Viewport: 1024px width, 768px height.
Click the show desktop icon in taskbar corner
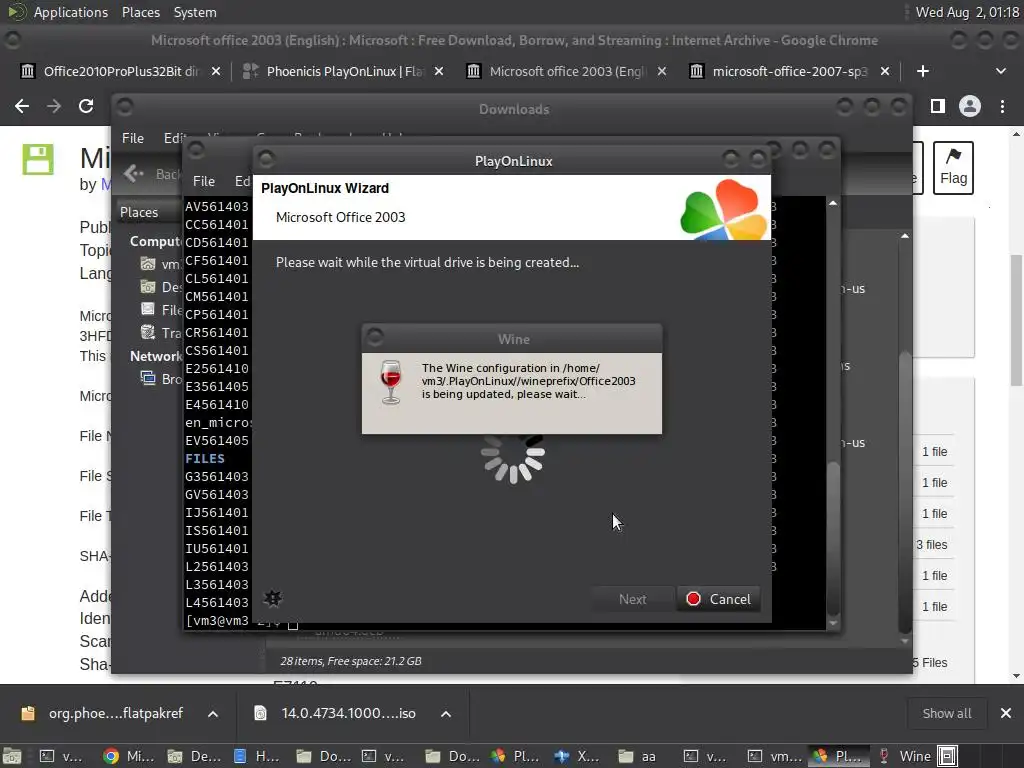point(12,756)
